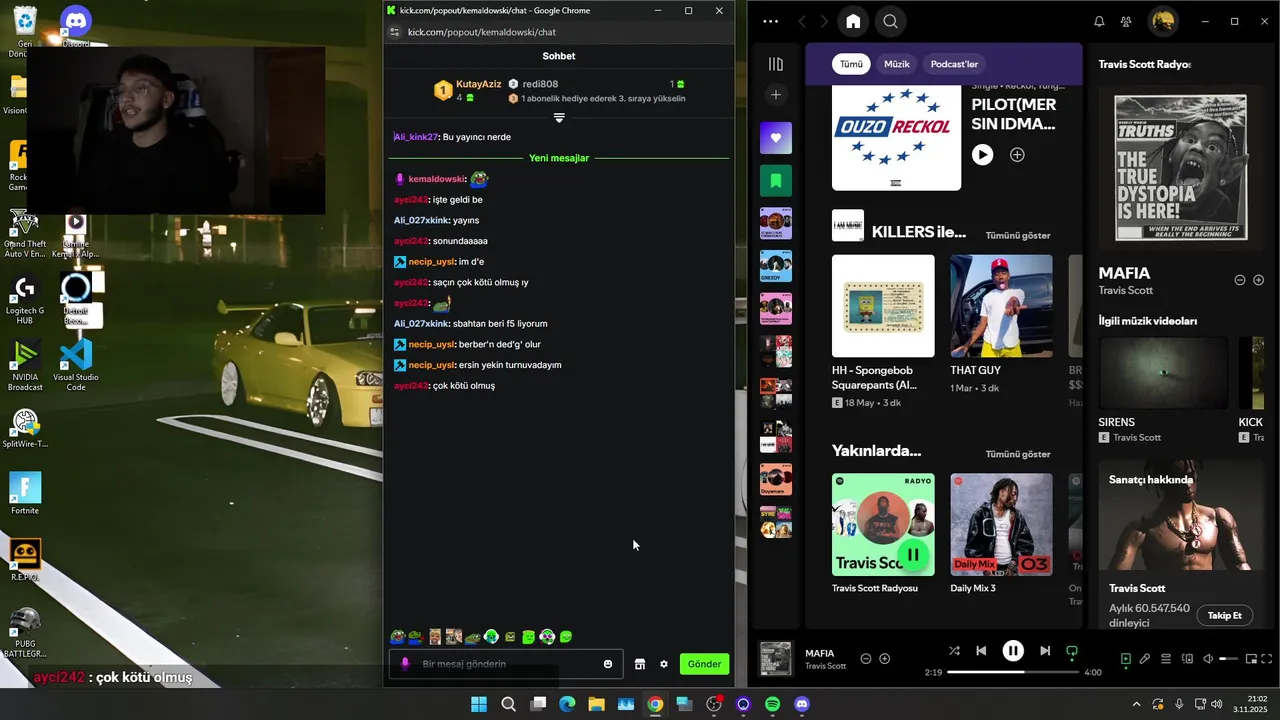Mute Spotify with the speaker icon
The image size is (1280, 720).
click(x=1208, y=659)
